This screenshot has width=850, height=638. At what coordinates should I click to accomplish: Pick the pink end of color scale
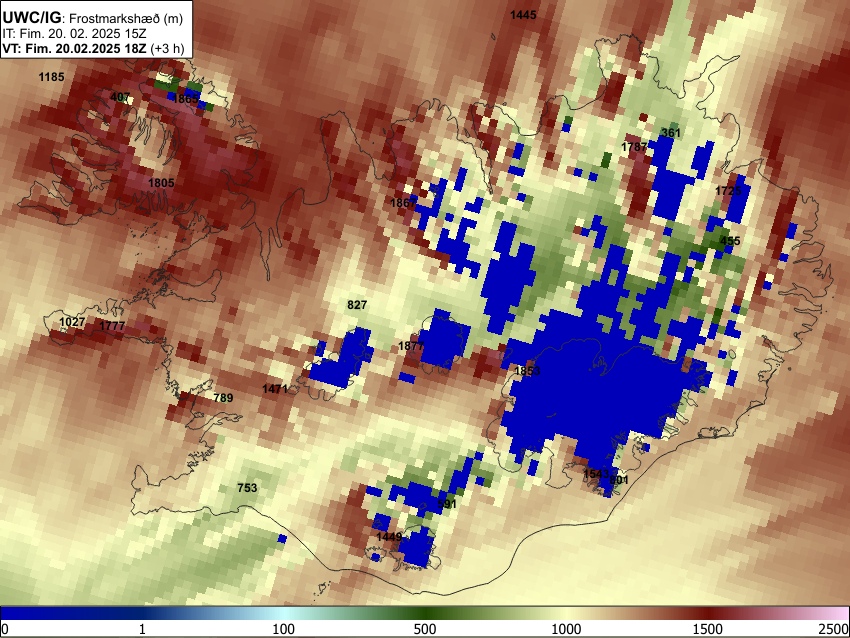click(x=839, y=614)
